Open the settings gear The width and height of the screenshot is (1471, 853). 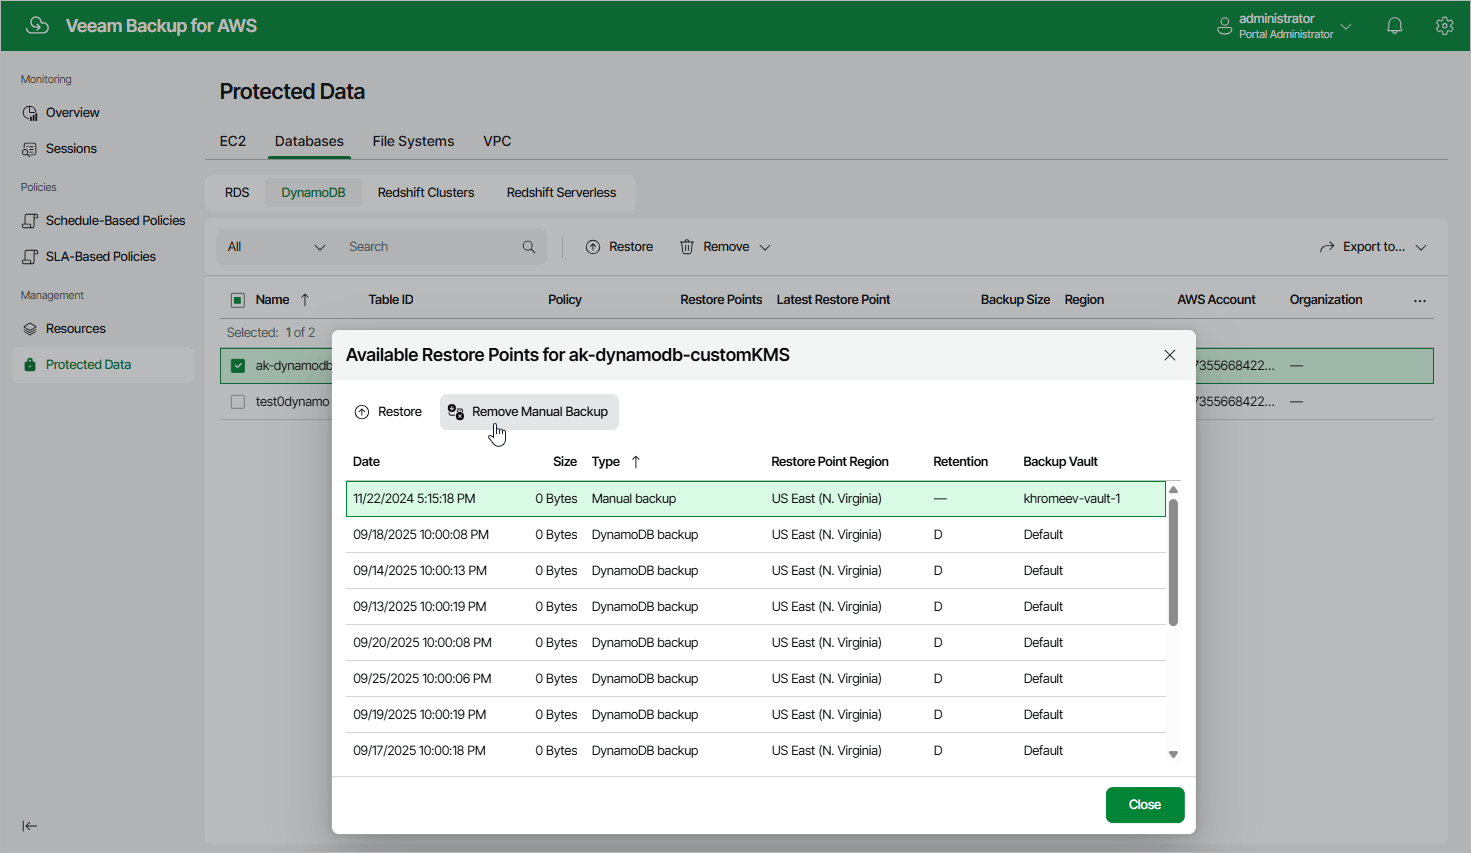pos(1445,25)
